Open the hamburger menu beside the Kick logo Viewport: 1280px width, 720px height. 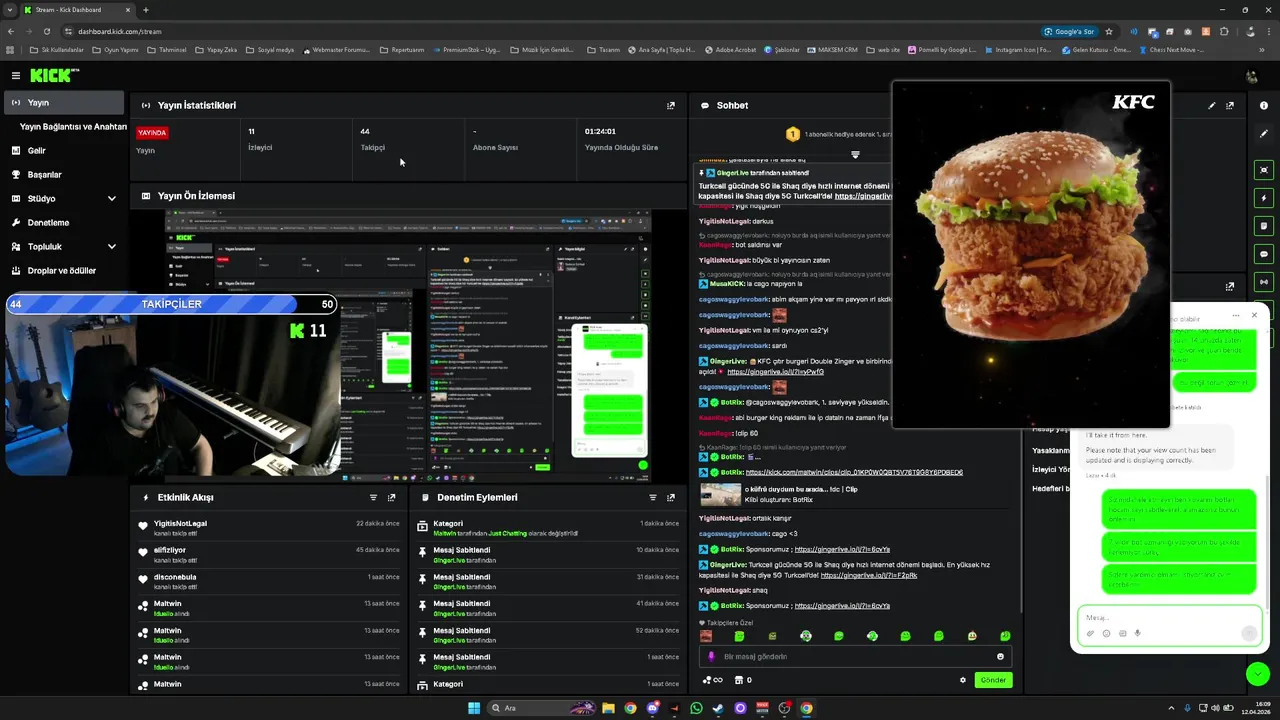15,75
